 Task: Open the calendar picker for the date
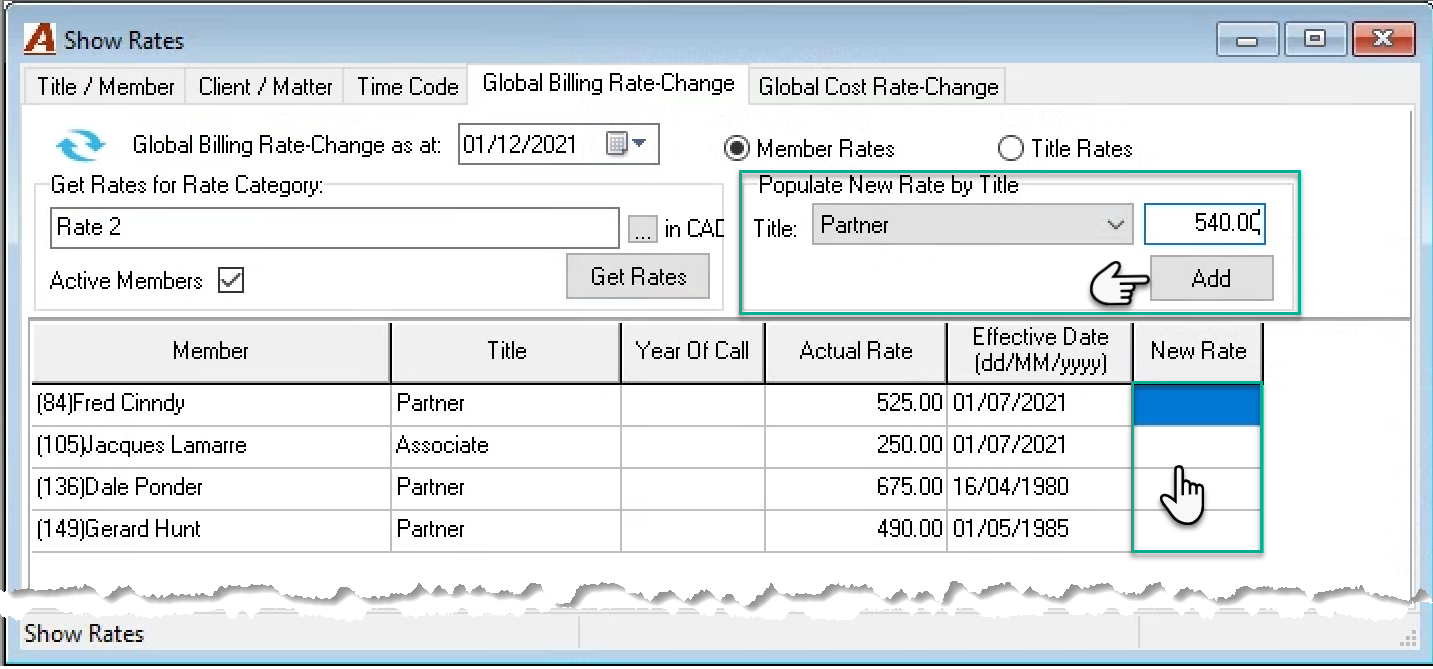(x=628, y=144)
